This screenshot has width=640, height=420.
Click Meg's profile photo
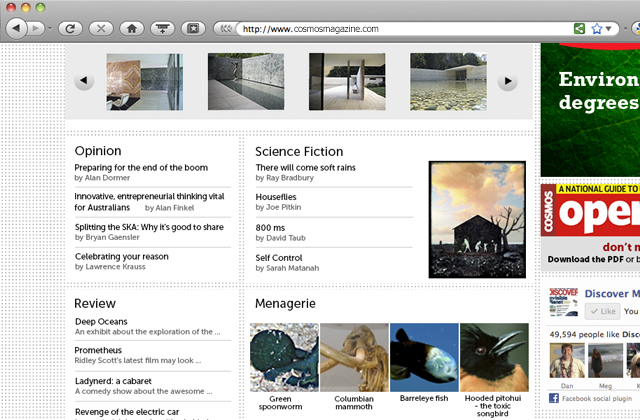pos(605,360)
